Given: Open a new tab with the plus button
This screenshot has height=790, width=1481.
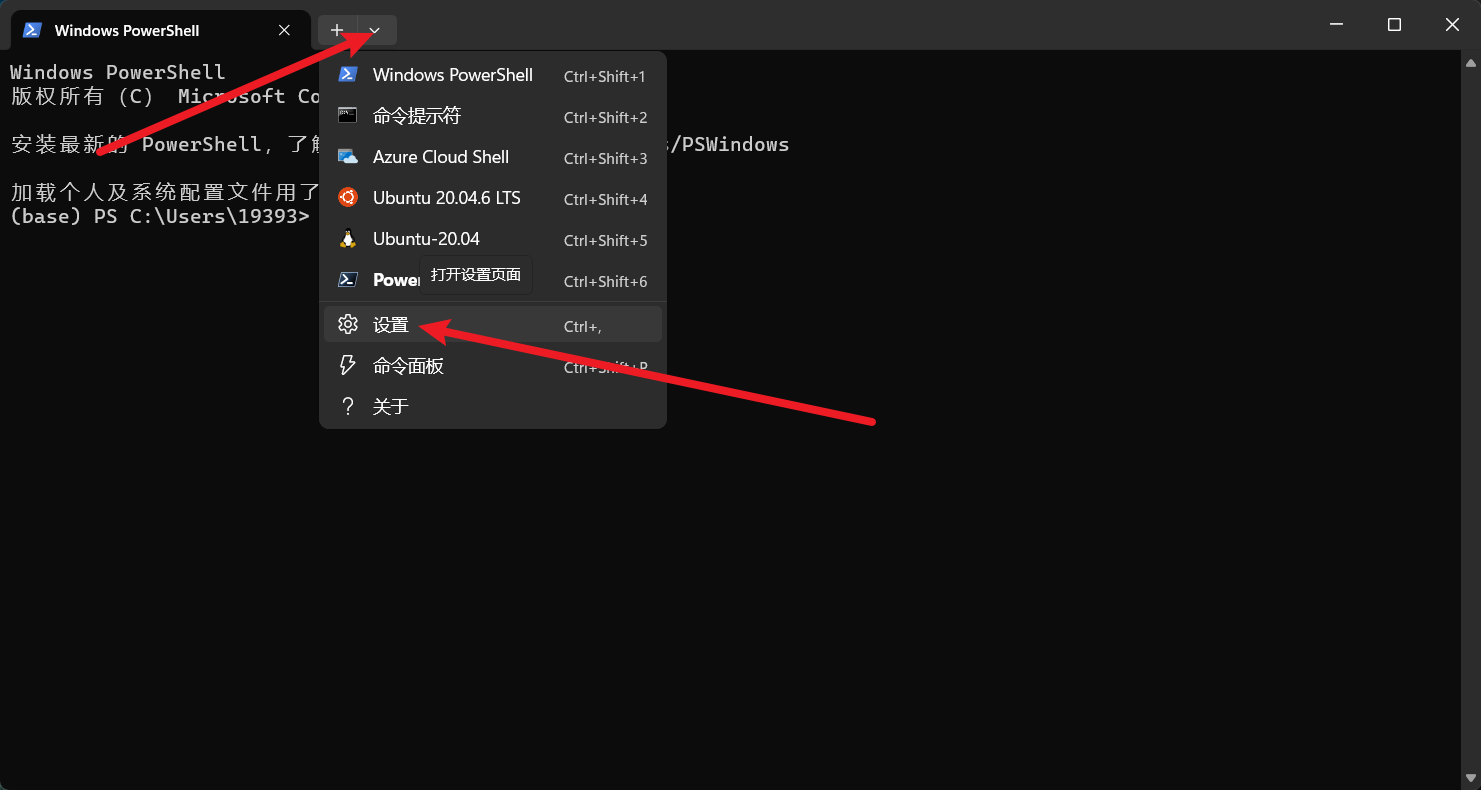Looking at the screenshot, I should pos(337,30).
